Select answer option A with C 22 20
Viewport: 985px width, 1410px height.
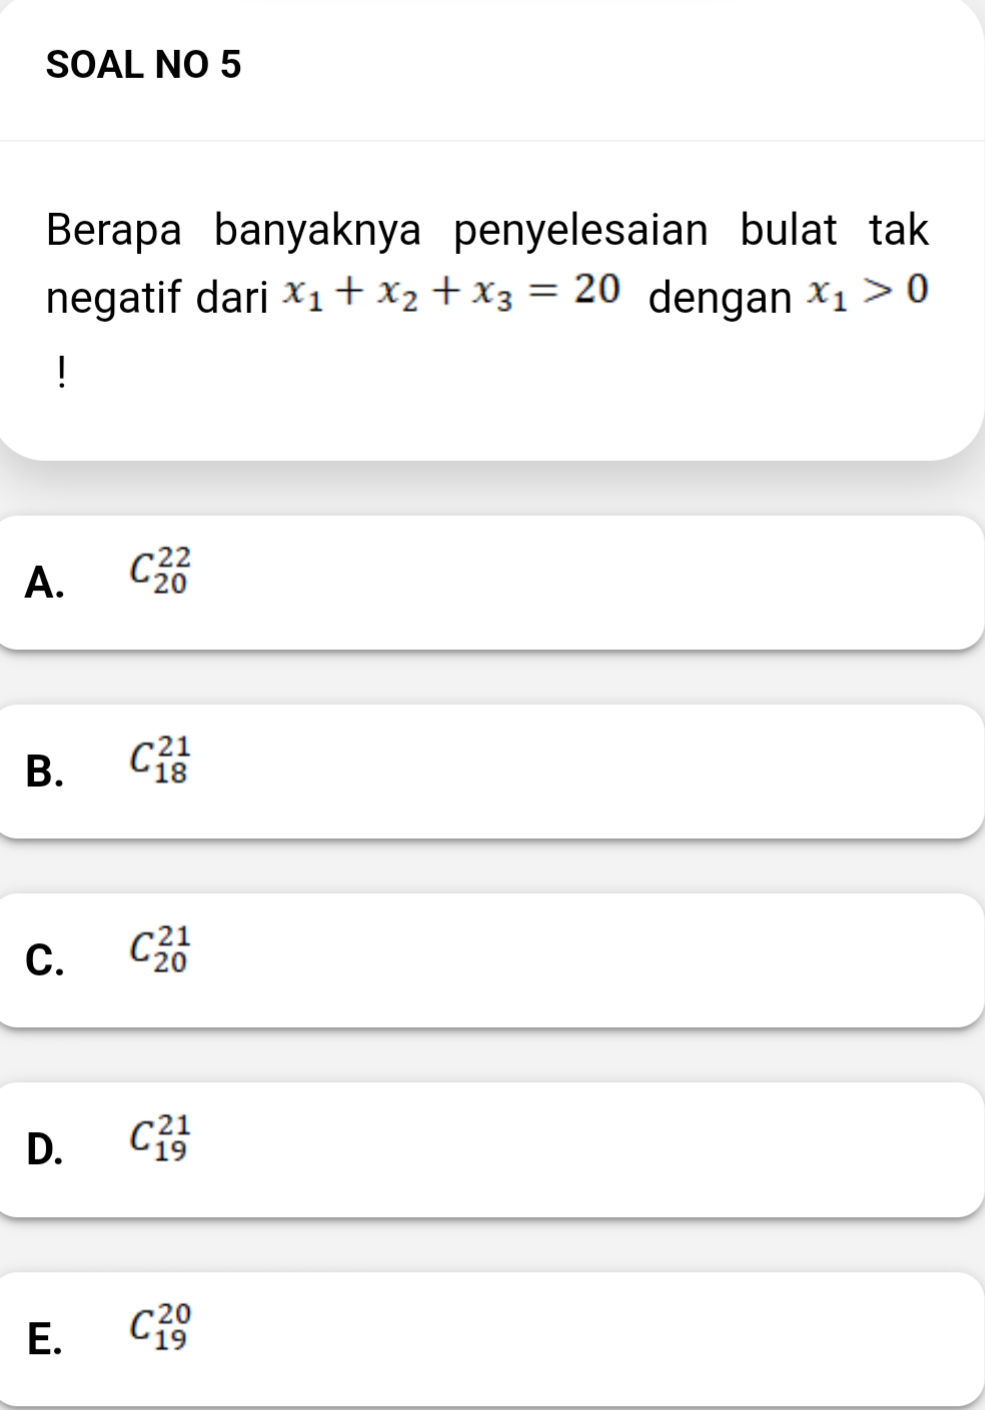click(x=490, y=580)
